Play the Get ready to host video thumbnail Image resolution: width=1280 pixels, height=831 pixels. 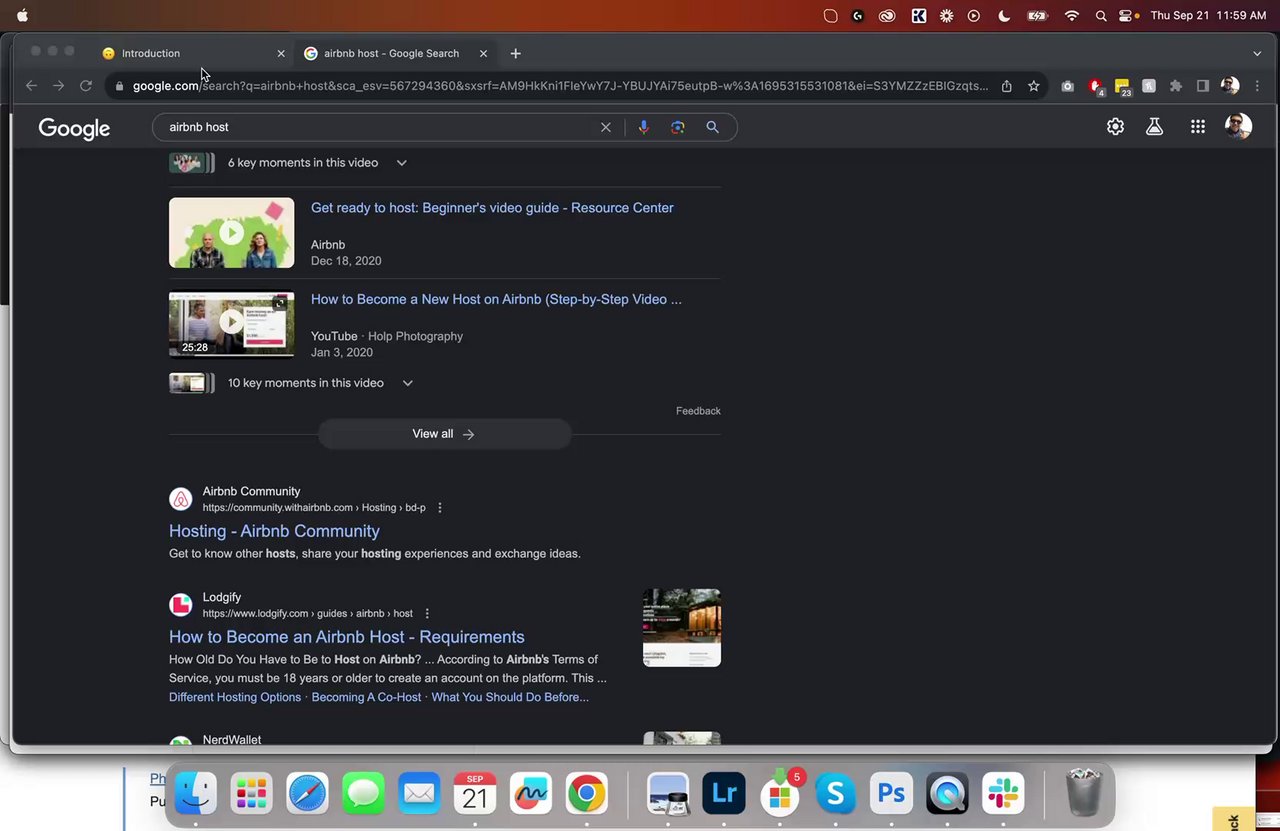pyautogui.click(x=231, y=233)
